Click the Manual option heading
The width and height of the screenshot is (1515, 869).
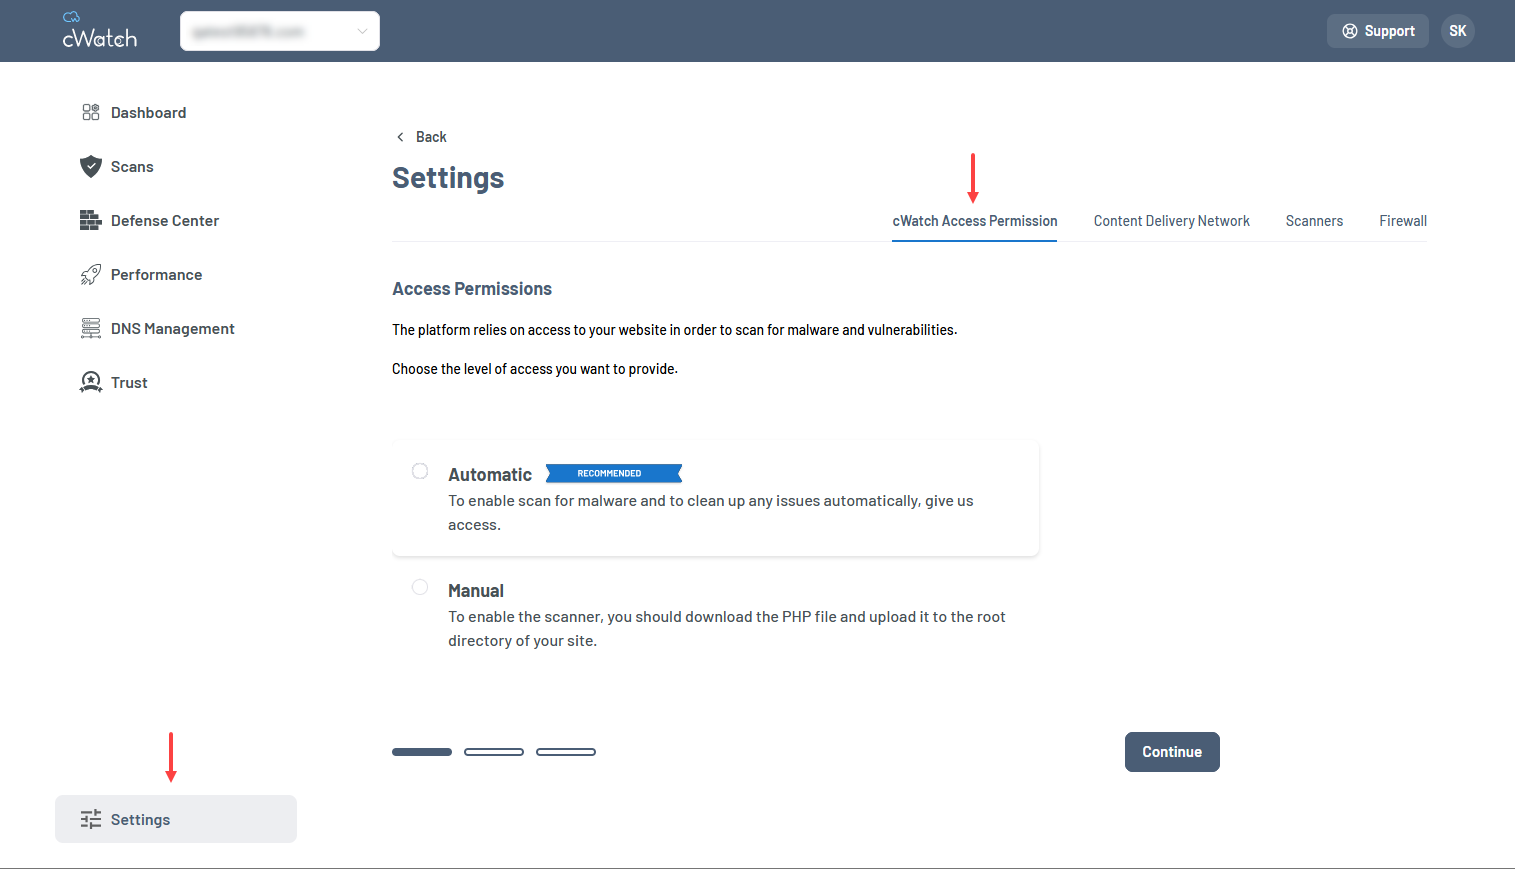tap(476, 591)
